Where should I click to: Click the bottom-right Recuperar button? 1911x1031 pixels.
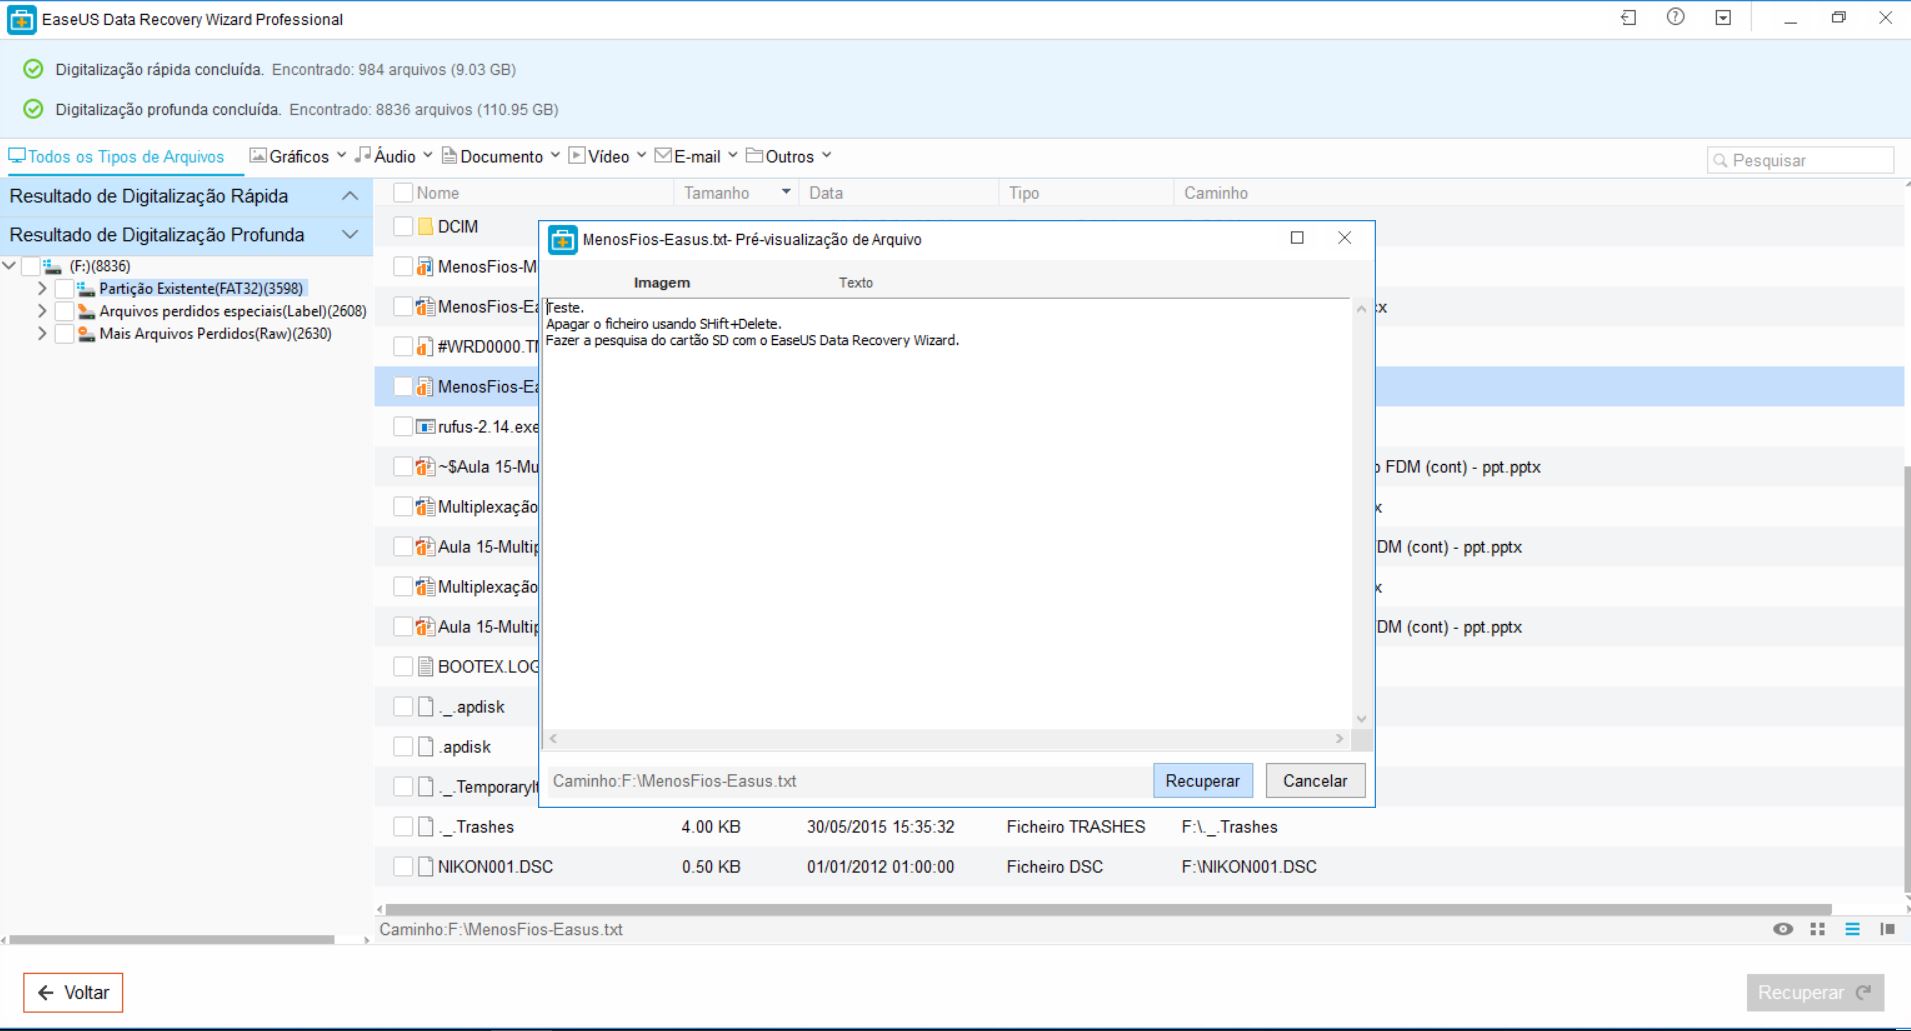pyautogui.click(x=1815, y=993)
